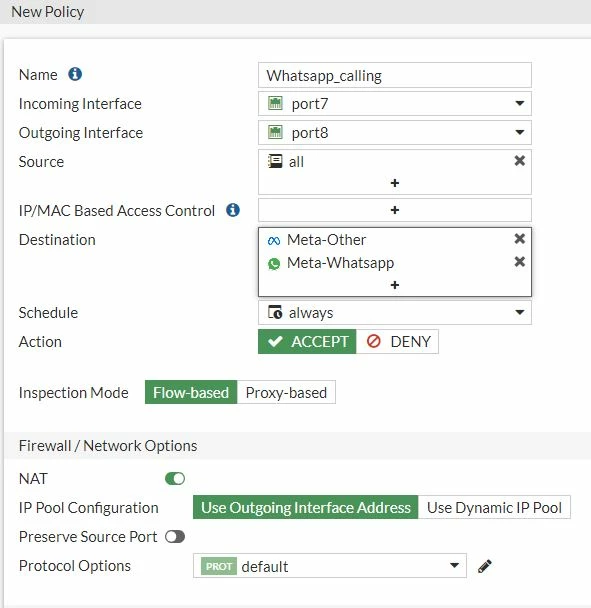Click info icon beside IP/MAC Based Access Control
The width and height of the screenshot is (591, 608).
pyautogui.click(x=233, y=210)
